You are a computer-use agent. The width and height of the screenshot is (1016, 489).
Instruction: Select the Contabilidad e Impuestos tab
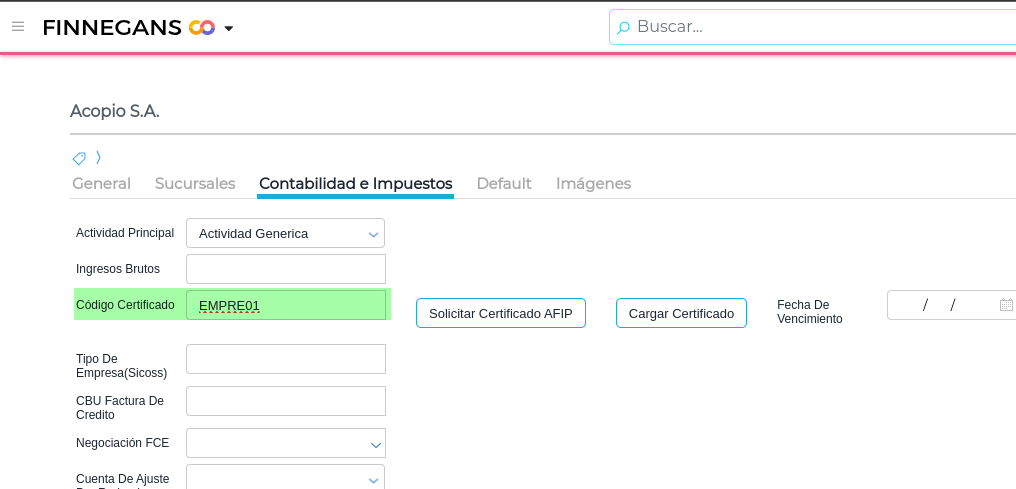[x=355, y=184]
